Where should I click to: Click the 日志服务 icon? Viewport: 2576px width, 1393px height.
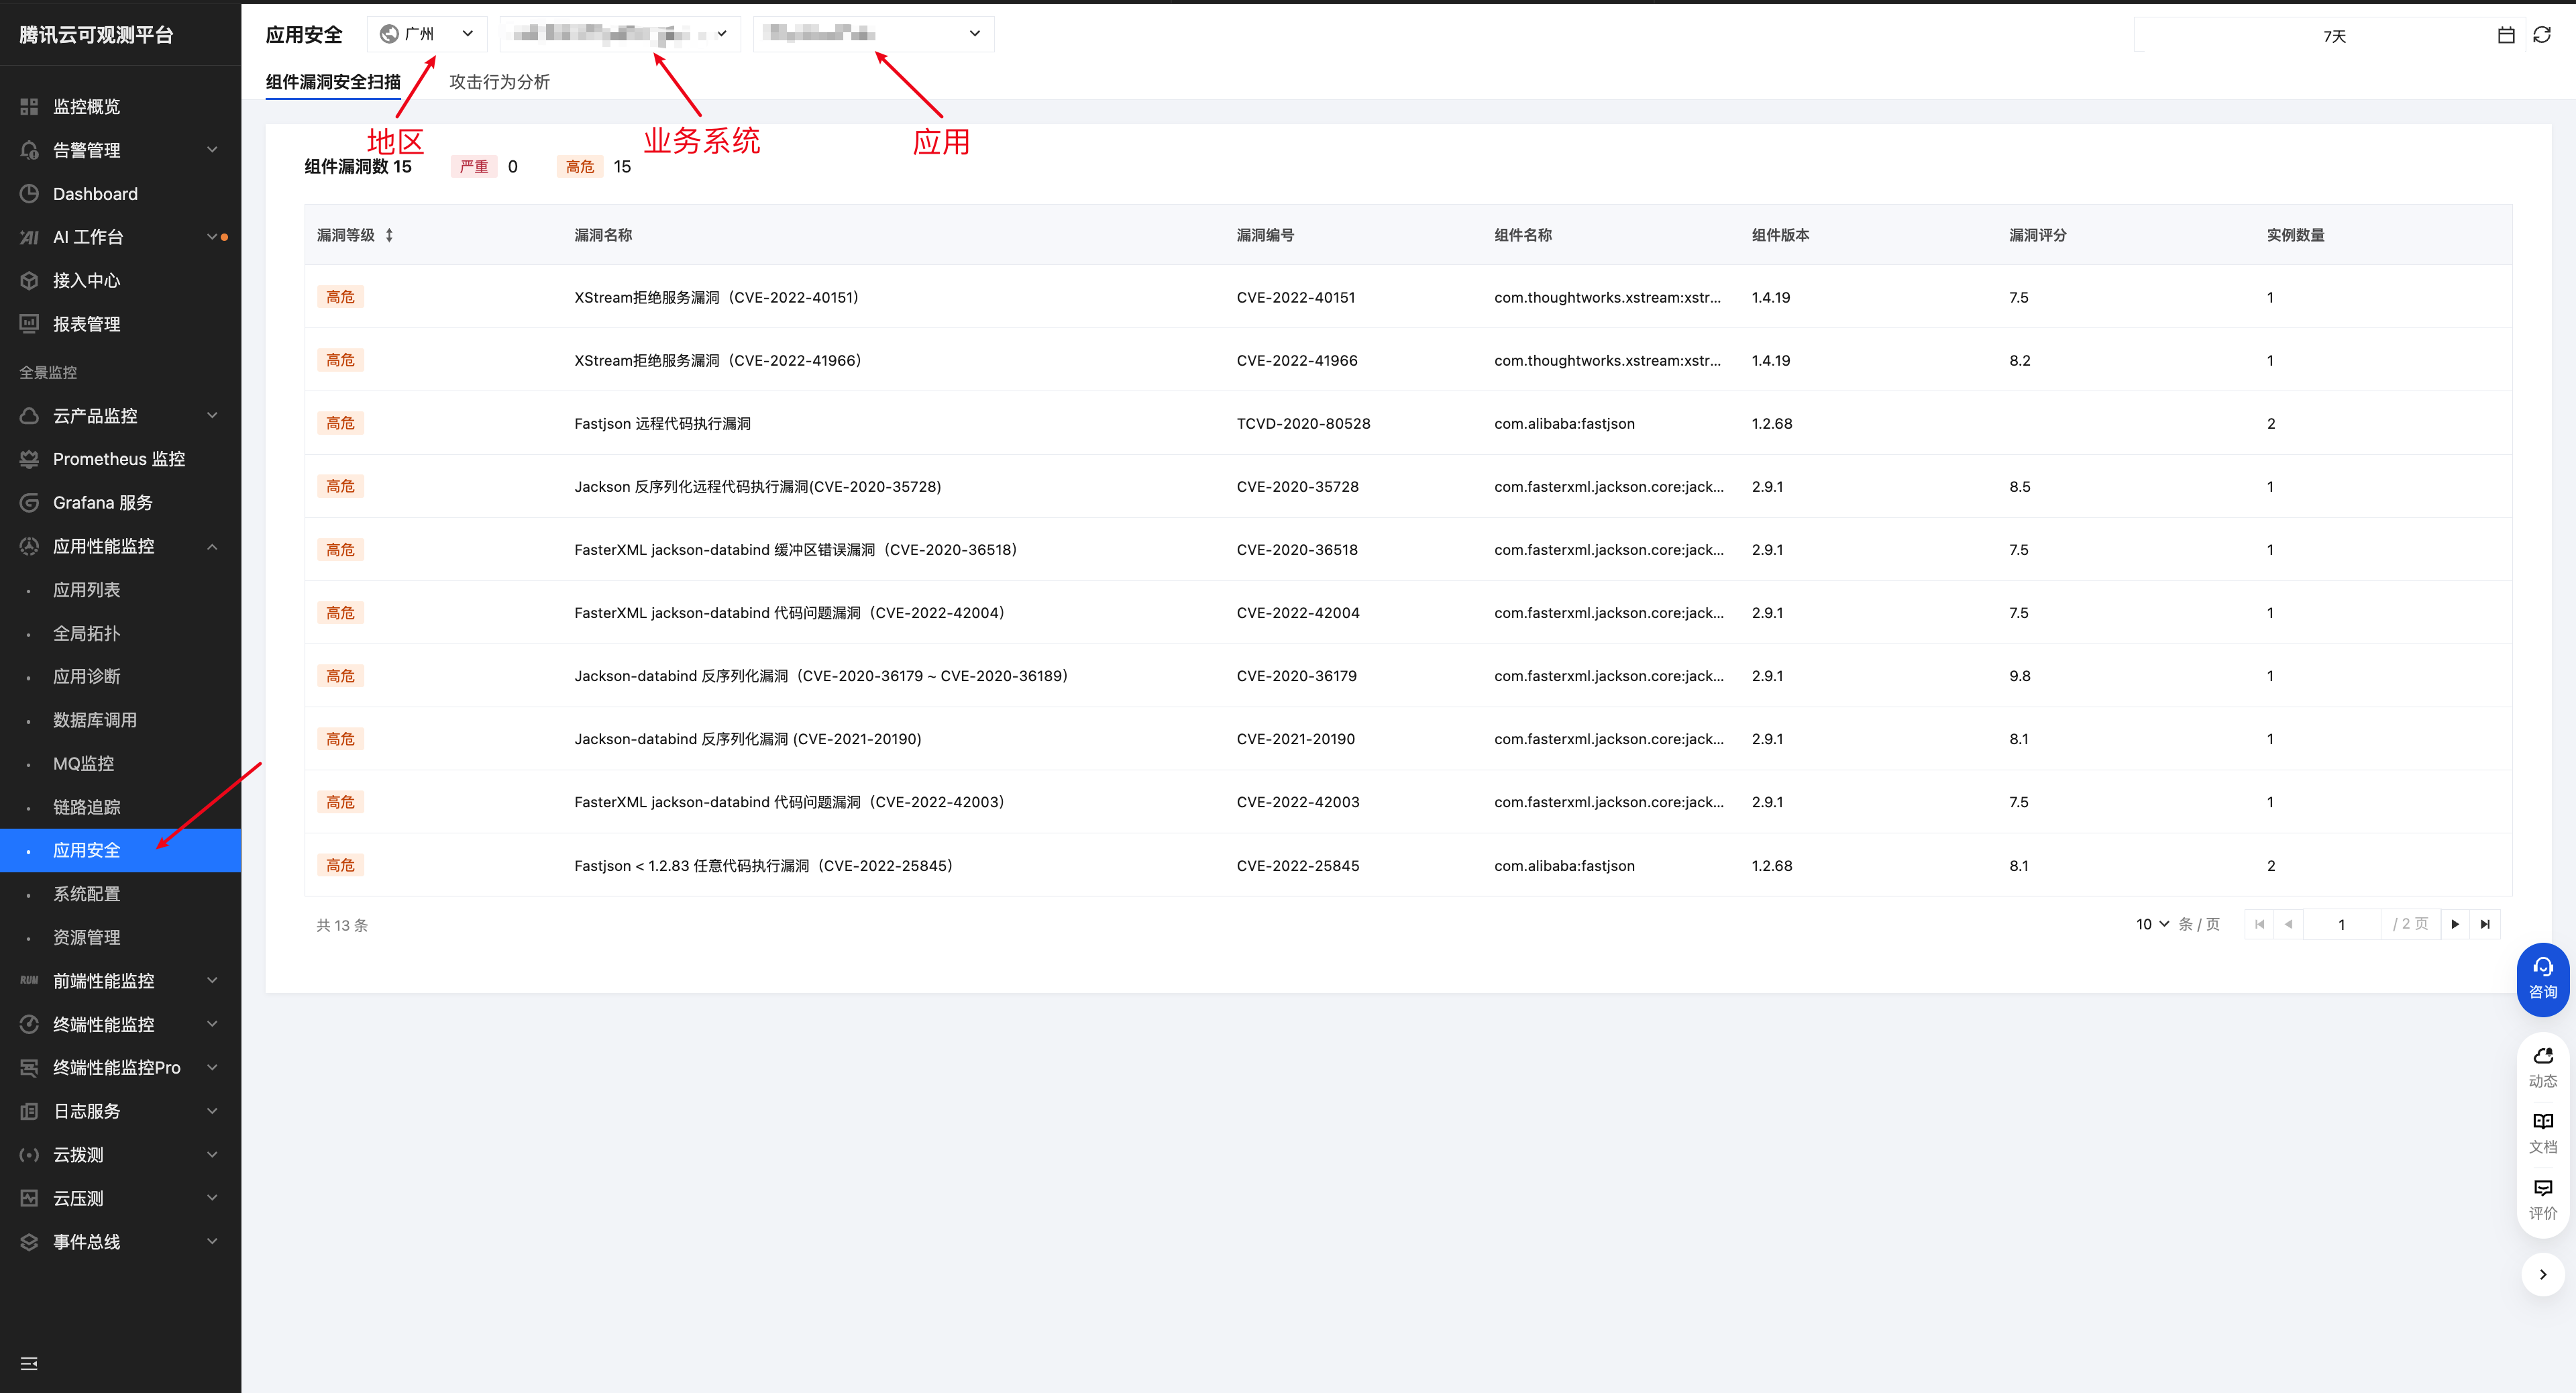29,1111
